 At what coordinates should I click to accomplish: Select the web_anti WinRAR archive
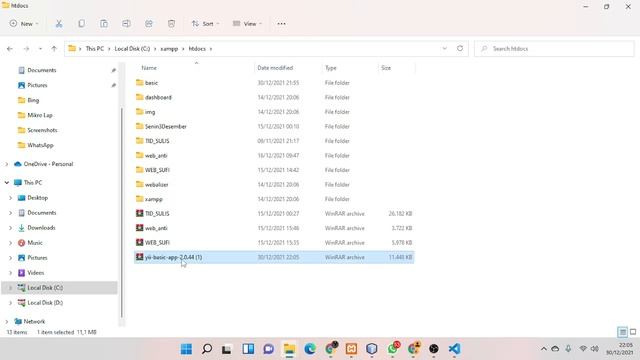(274, 228)
